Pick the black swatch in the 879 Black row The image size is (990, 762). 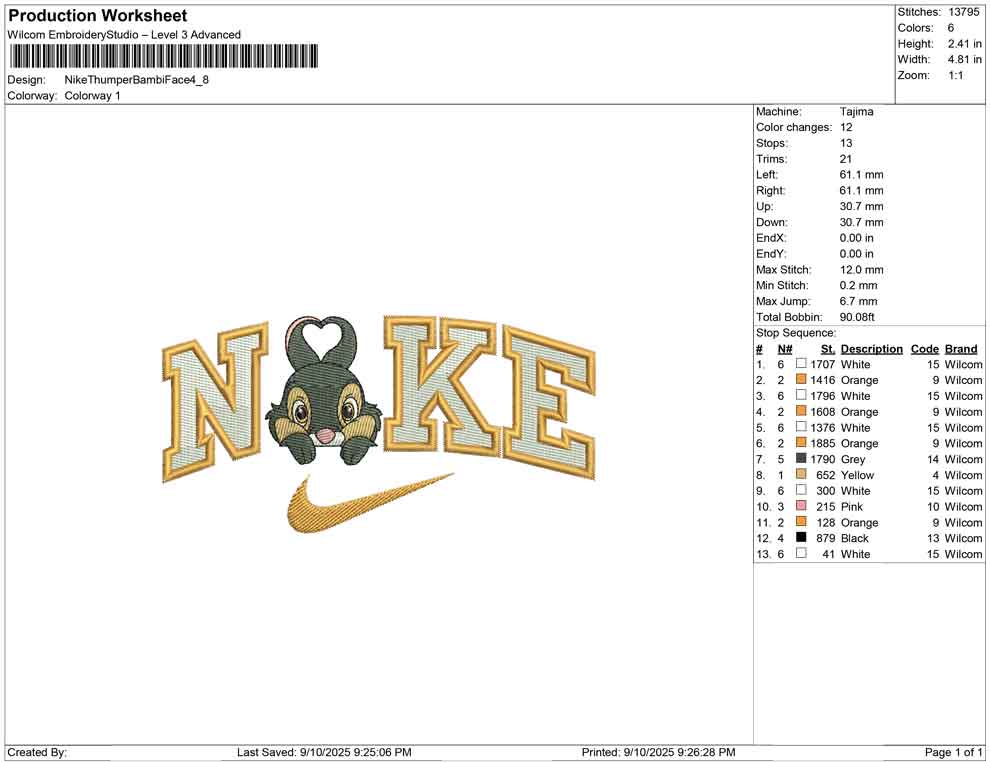801,537
